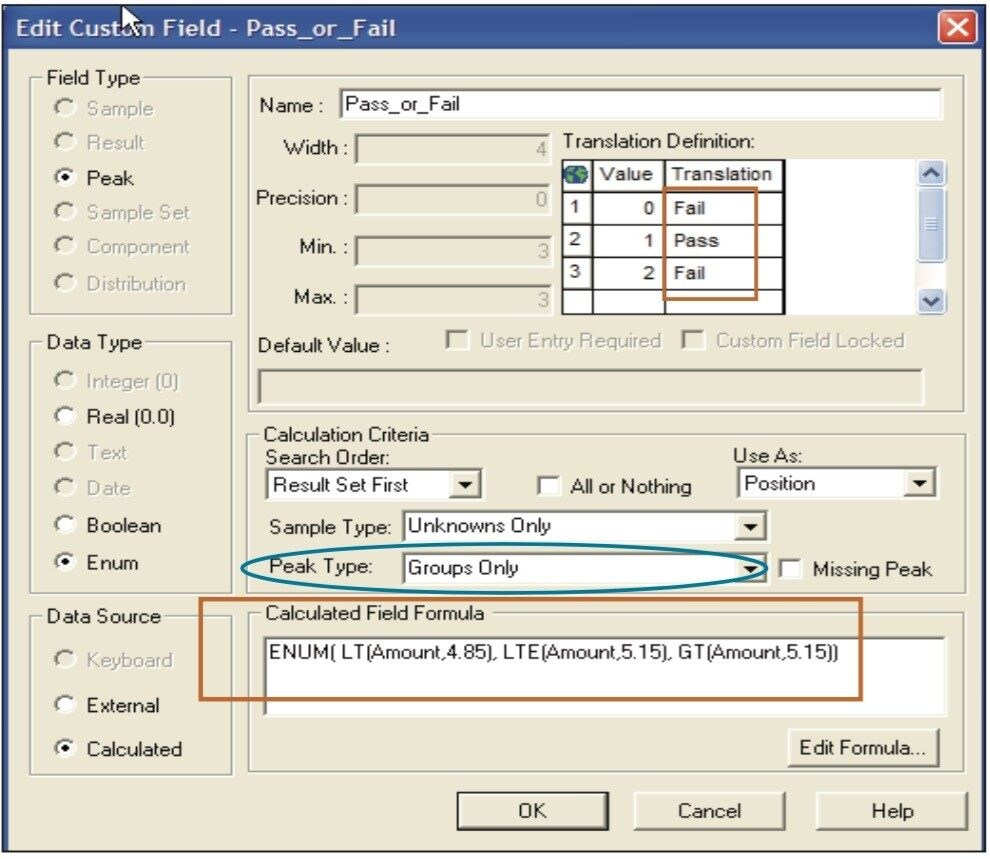Click the Max. input field
The width and height of the screenshot is (990, 859).
click(453, 299)
